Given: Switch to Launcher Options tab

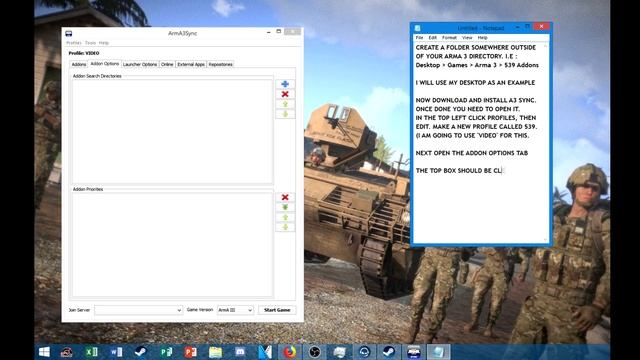Looking at the screenshot, I should coord(140,64).
